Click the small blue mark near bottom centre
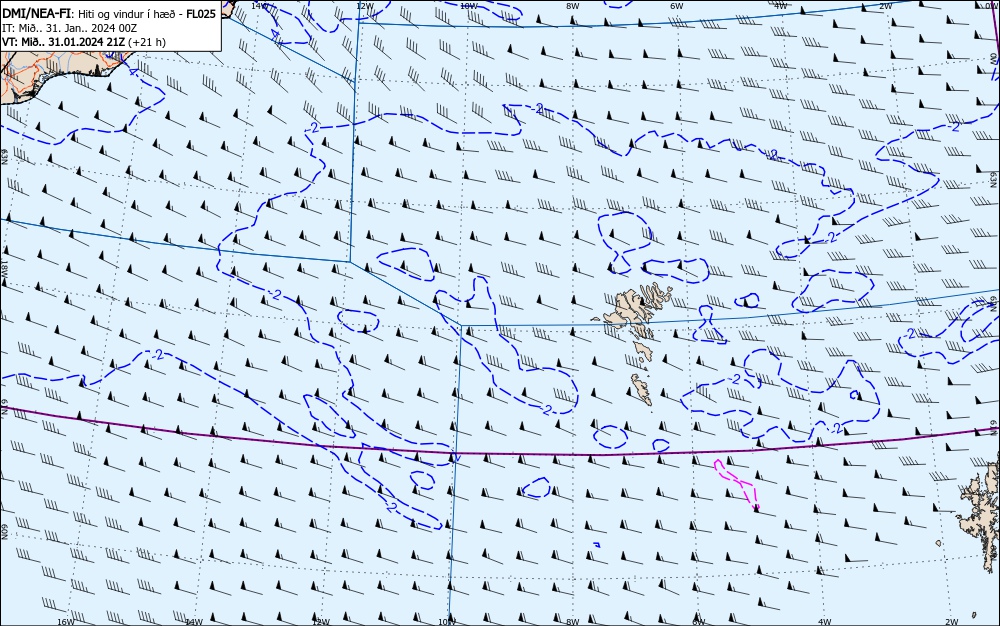Screen dimensions: 1000x626 click(x=597, y=544)
